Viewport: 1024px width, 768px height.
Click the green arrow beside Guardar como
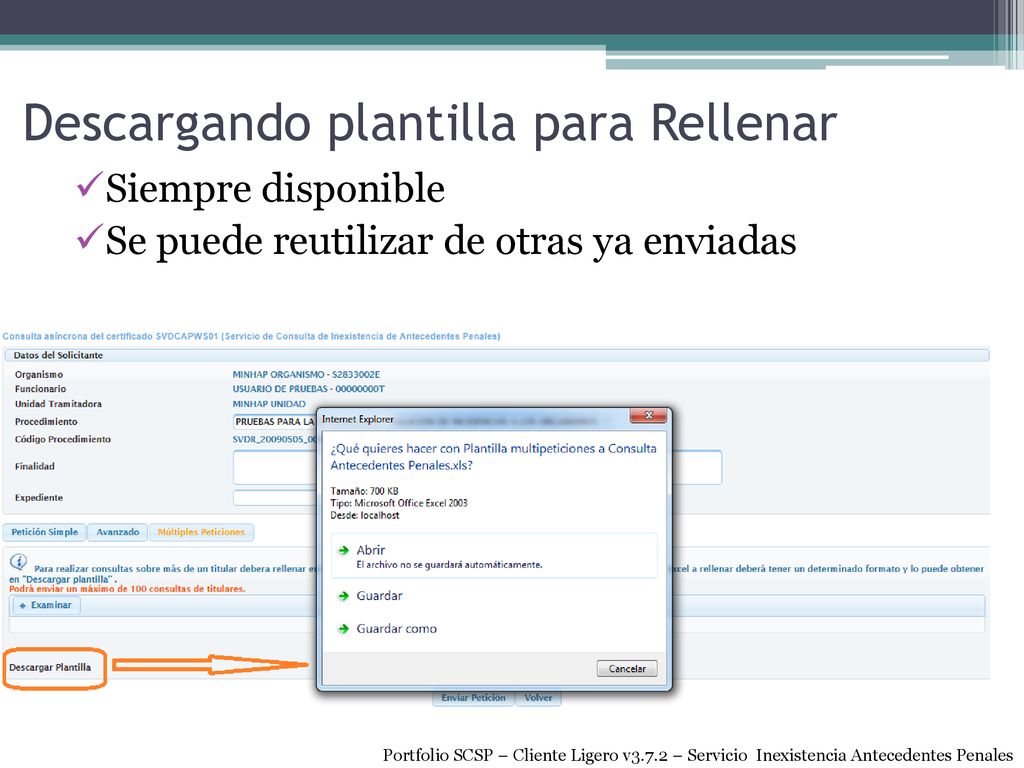(x=344, y=629)
